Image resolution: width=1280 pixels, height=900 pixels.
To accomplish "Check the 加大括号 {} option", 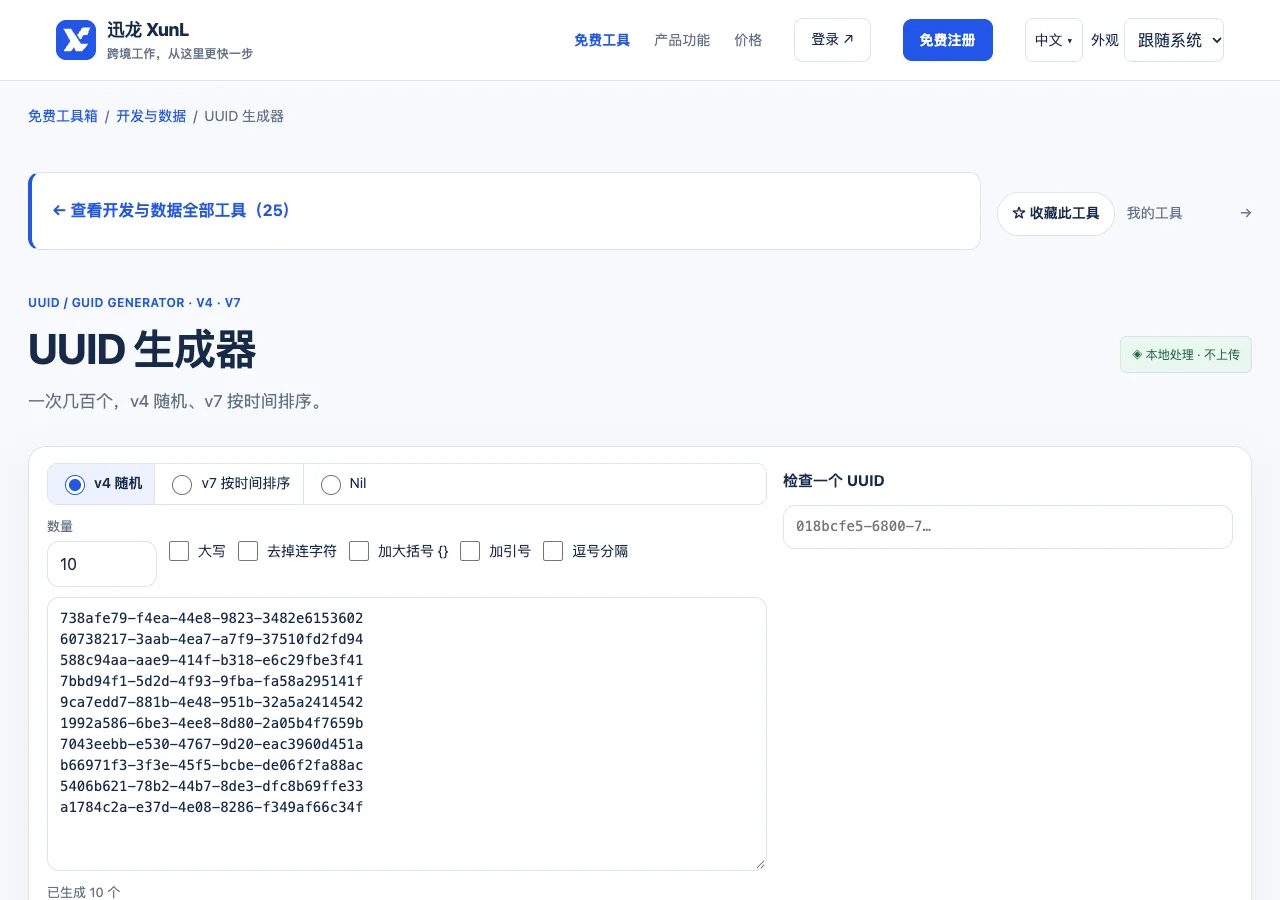I will 359,551.
